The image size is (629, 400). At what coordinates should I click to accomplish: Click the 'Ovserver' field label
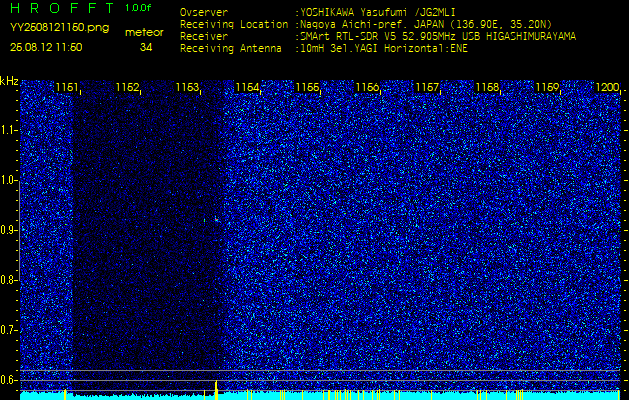point(204,12)
